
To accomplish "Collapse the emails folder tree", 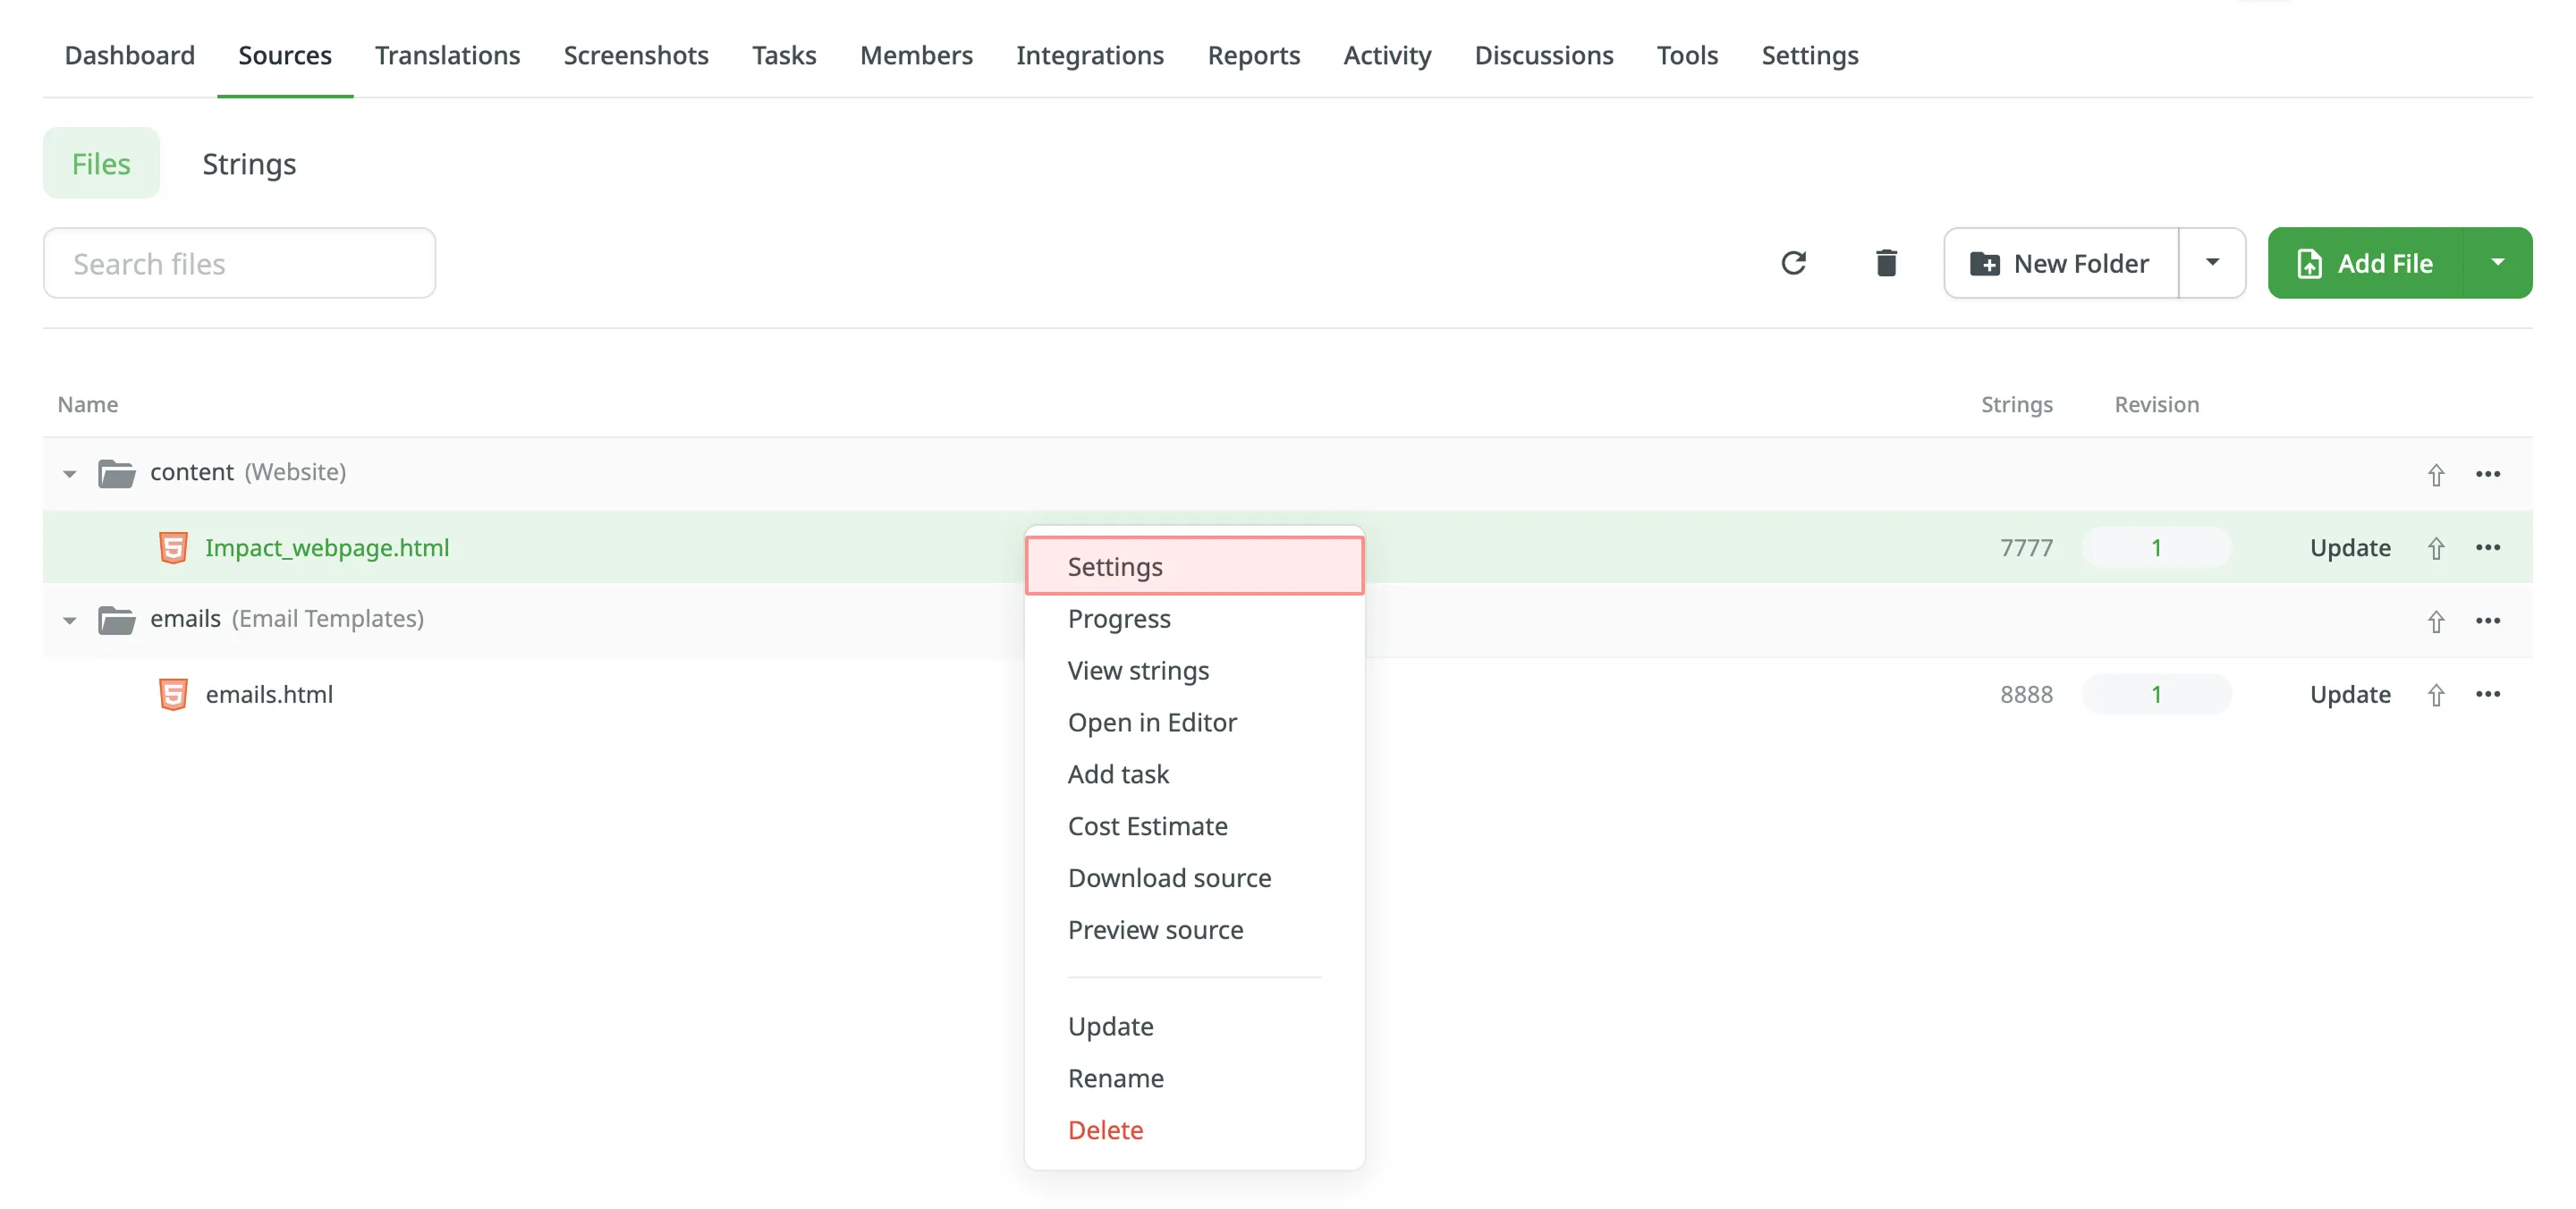I will pos(68,620).
